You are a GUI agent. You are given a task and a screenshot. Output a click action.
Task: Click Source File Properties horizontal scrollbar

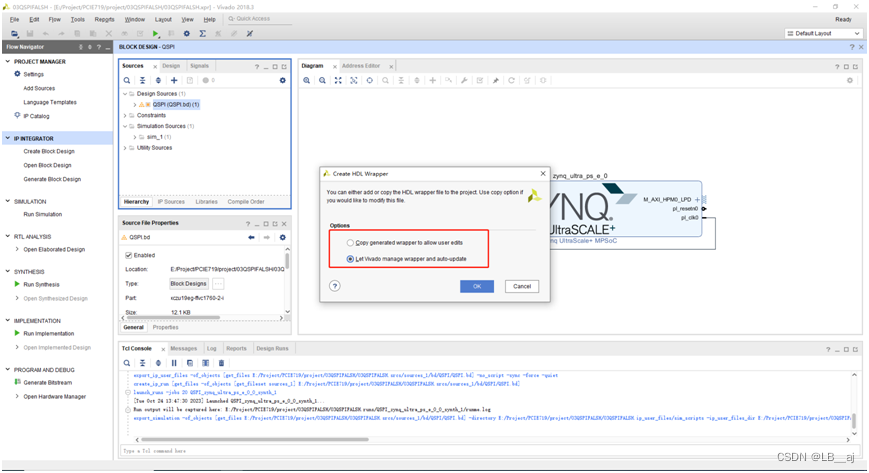(x=173, y=318)
